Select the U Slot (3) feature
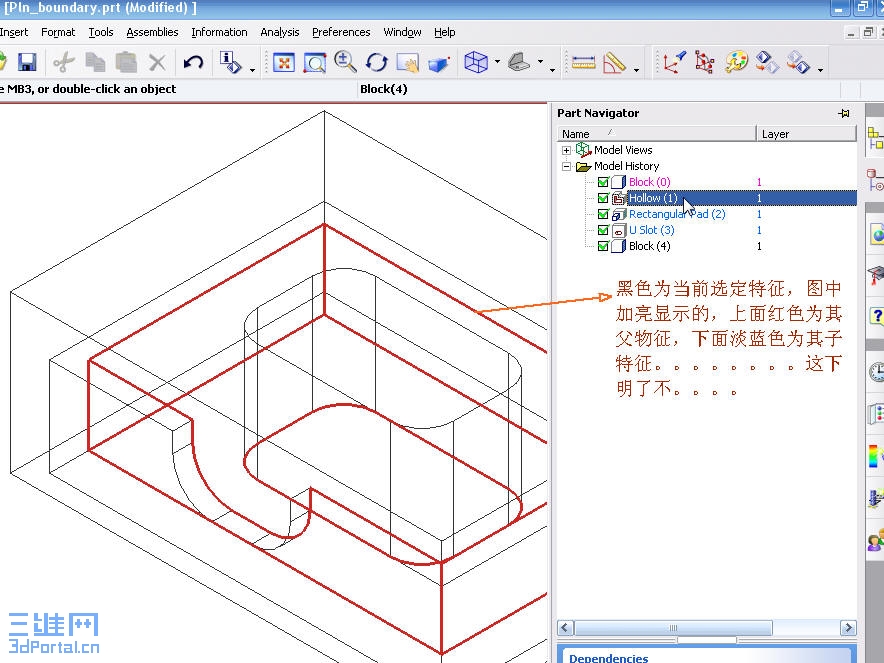Viewport: 884px width, 663px height. tap(651, 230)
